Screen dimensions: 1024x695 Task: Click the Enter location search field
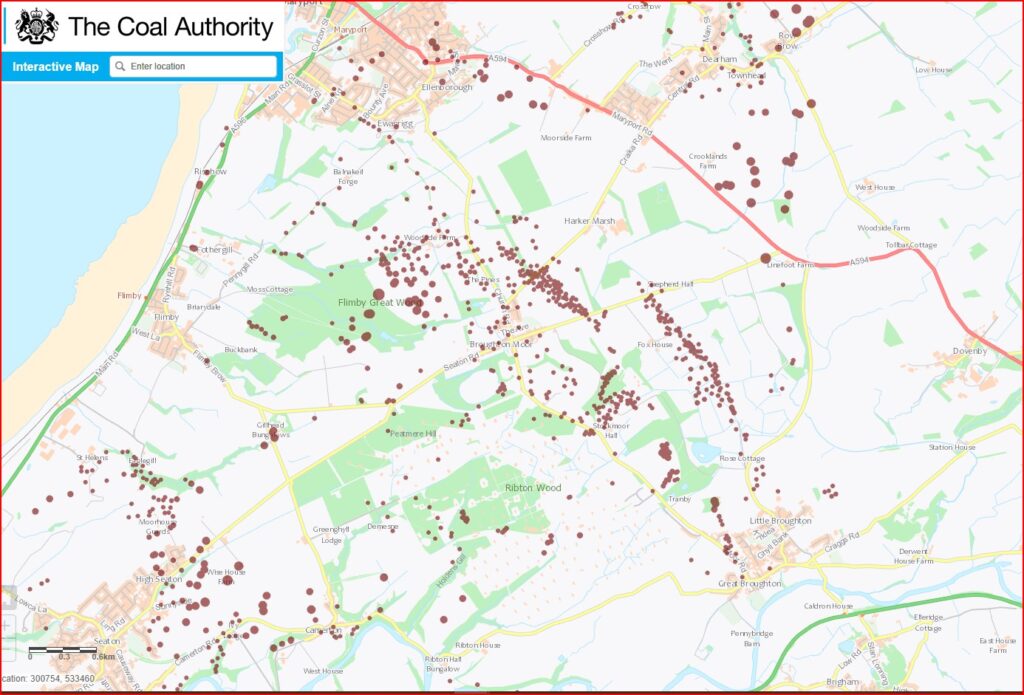(x=195, y=68)
